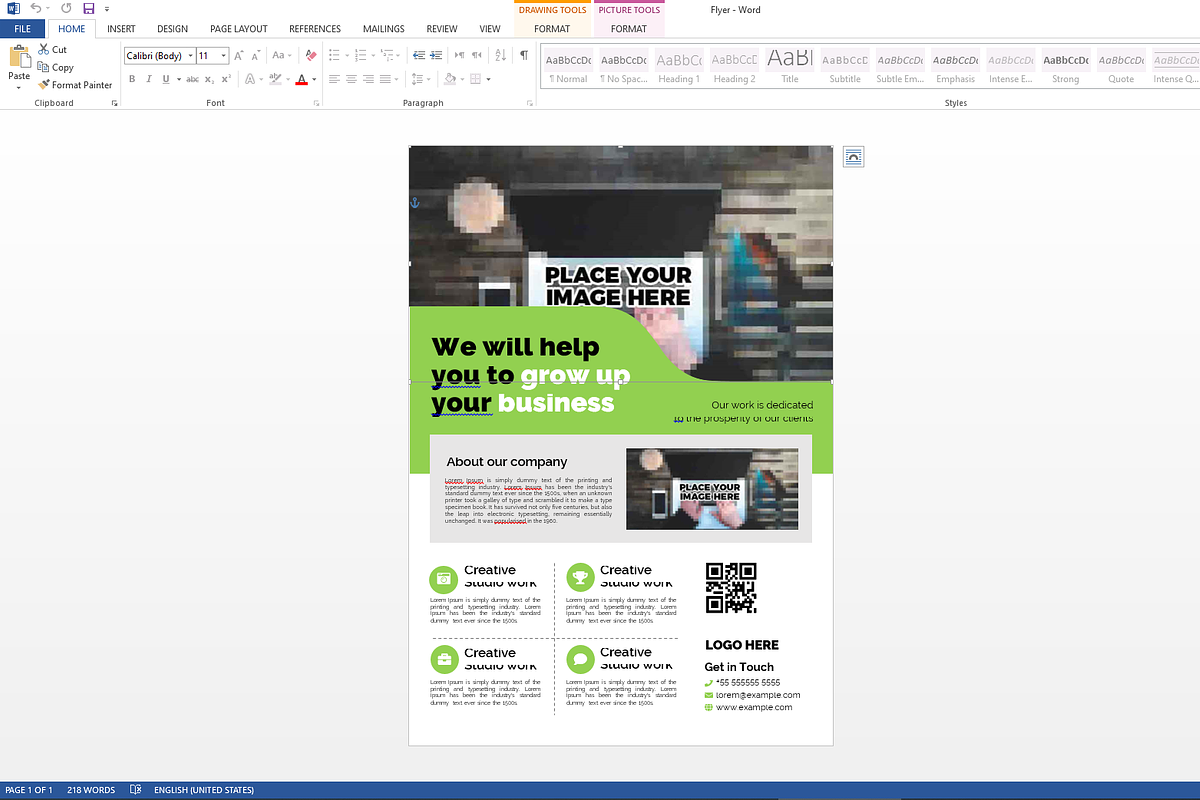1200x800 pixels.
Task: Launch the Paragraph dialog expander
Action: coord(529,103)
